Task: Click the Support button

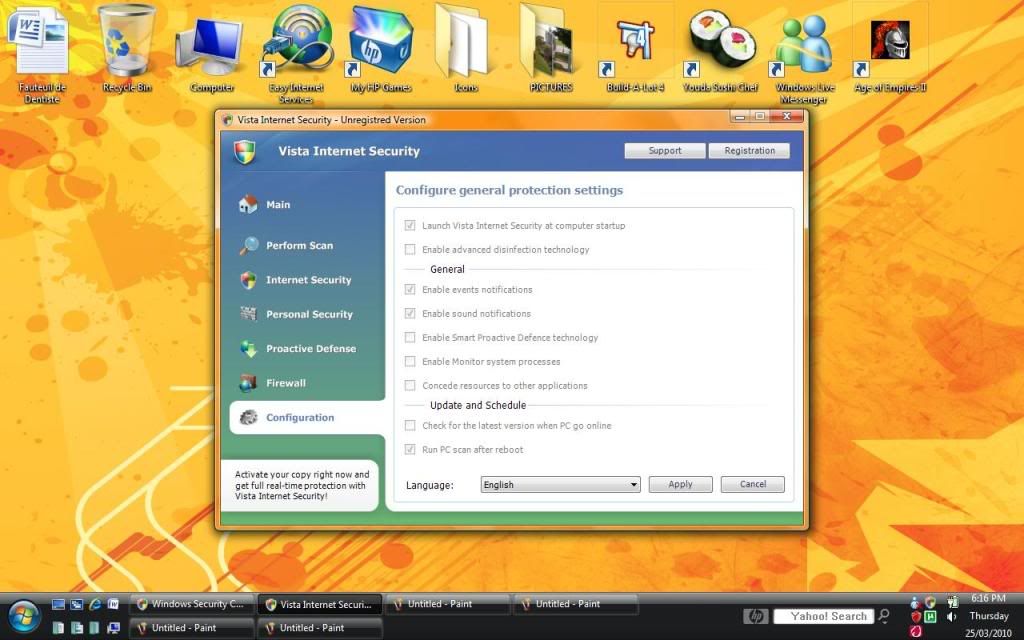Action: coord(665,151)
